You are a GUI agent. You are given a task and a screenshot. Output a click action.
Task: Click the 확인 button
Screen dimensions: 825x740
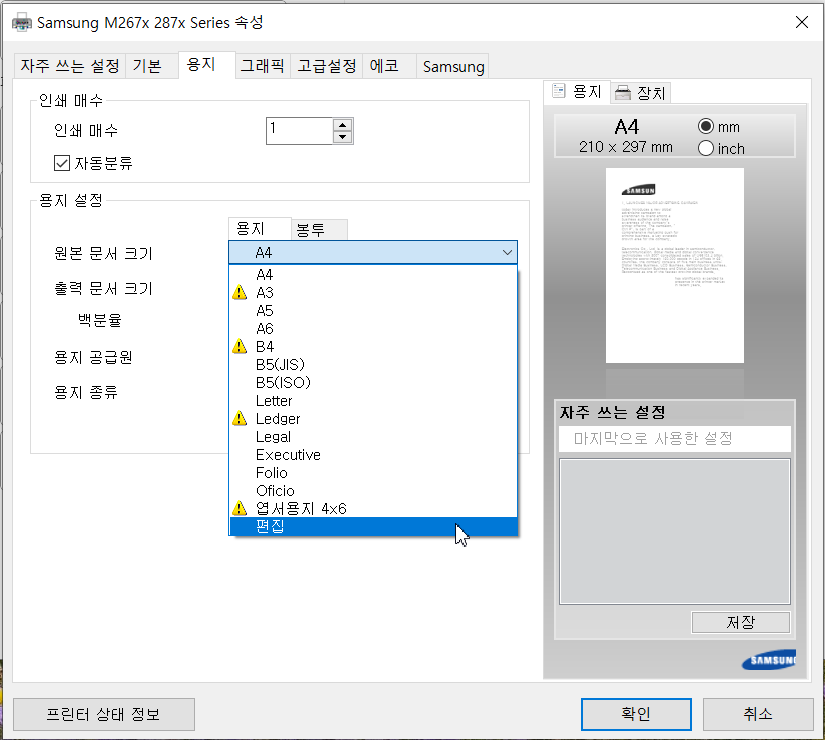click(636, 714)
